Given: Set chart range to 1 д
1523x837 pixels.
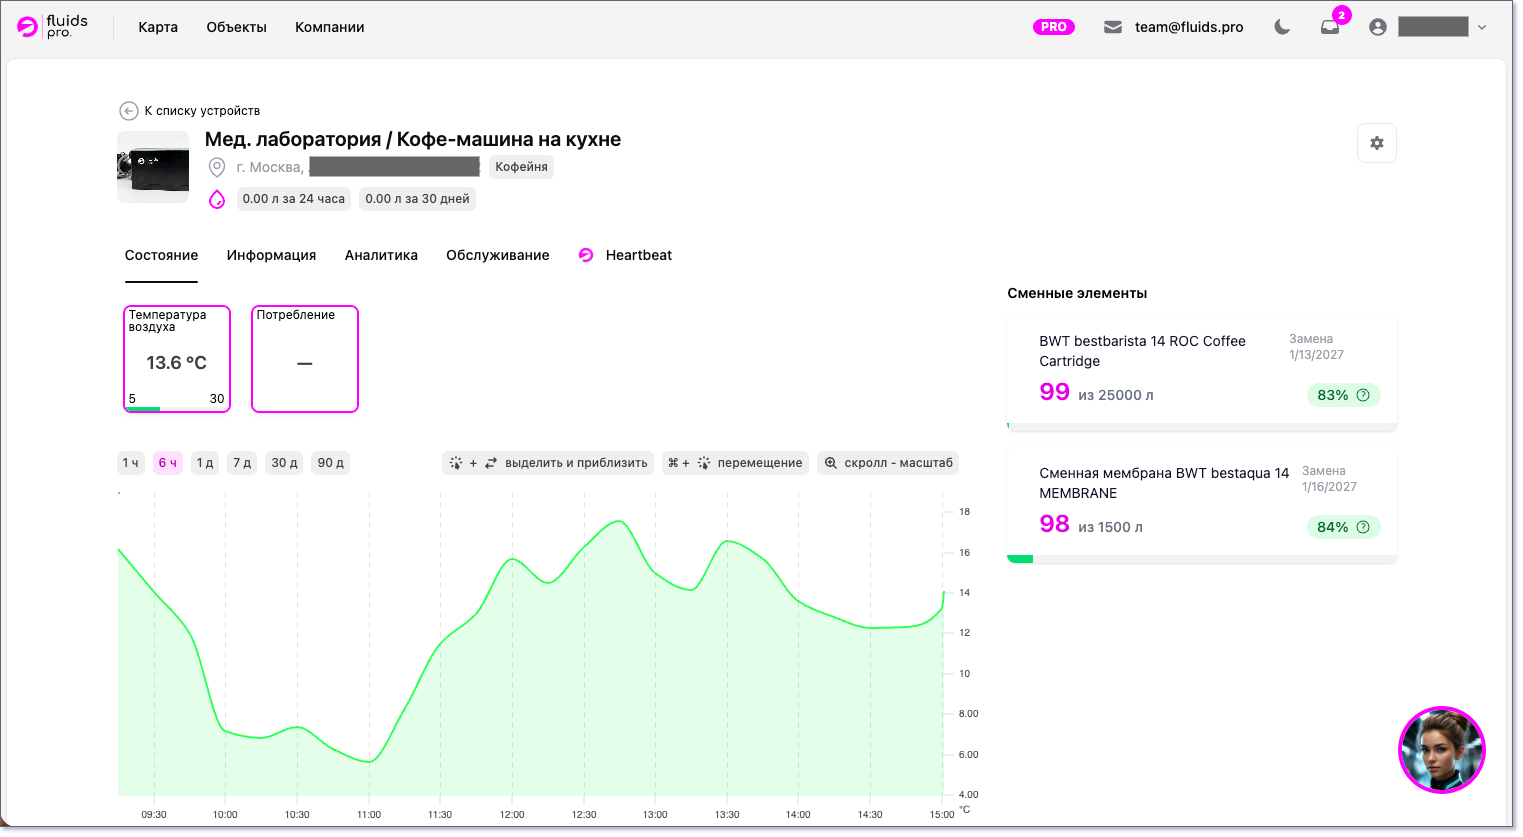Looking at the screenshot, I should point(205,463).
